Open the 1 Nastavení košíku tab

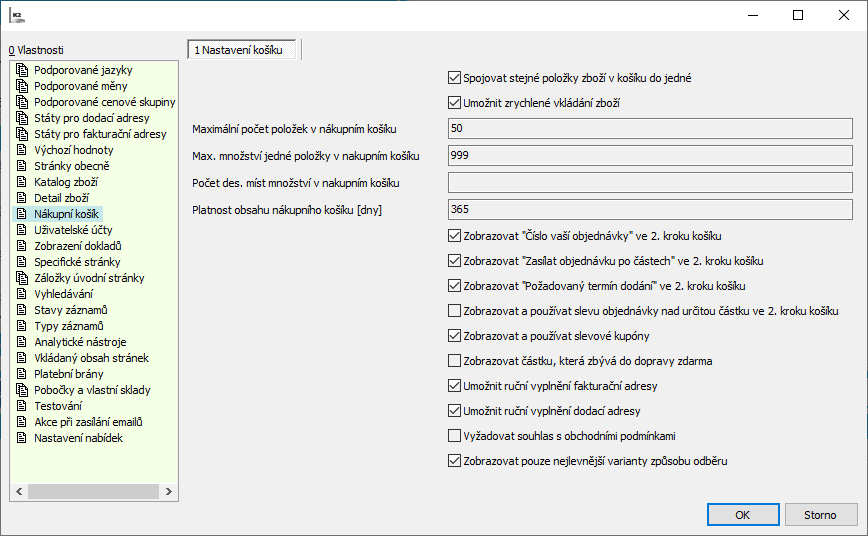[241, 50]
